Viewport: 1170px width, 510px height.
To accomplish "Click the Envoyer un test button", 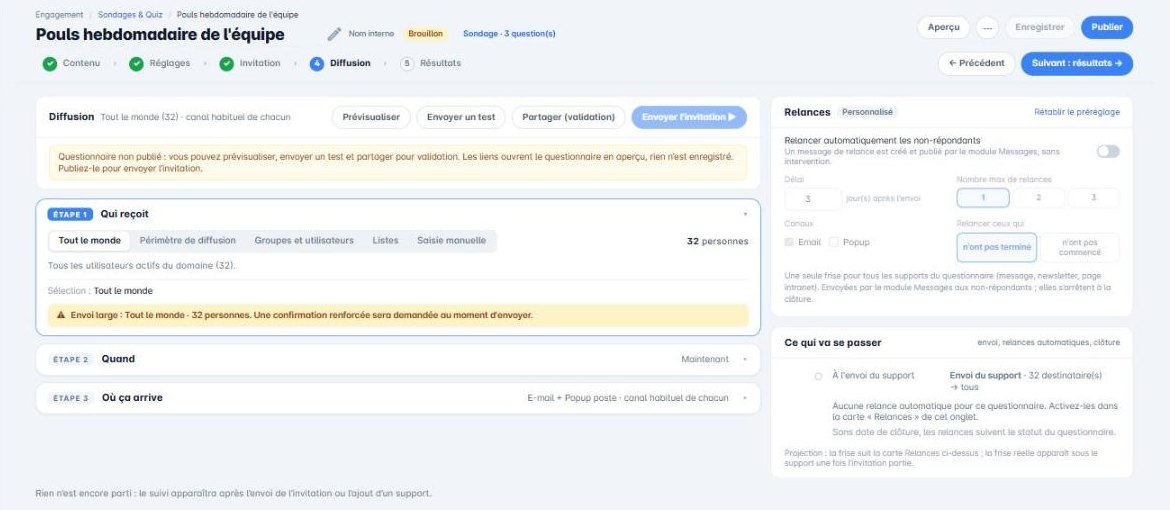I will coord(460,117).
